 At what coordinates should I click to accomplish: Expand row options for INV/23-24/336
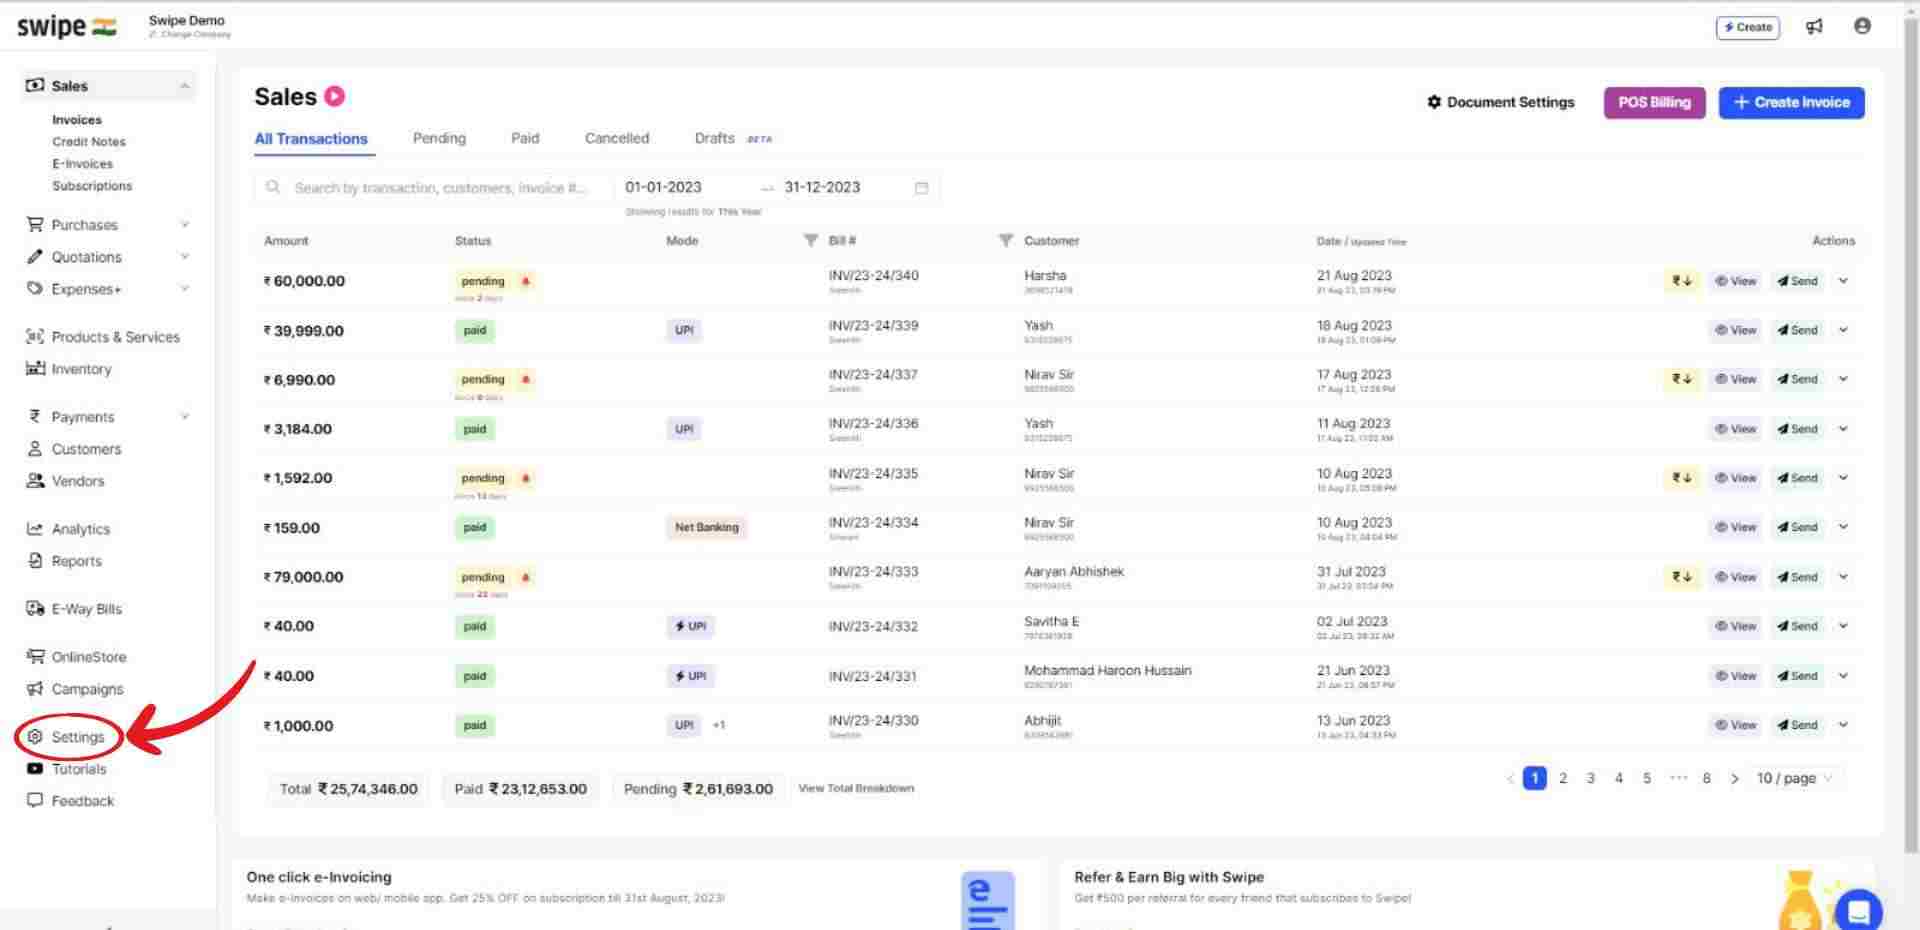(x=1843, y=429)
